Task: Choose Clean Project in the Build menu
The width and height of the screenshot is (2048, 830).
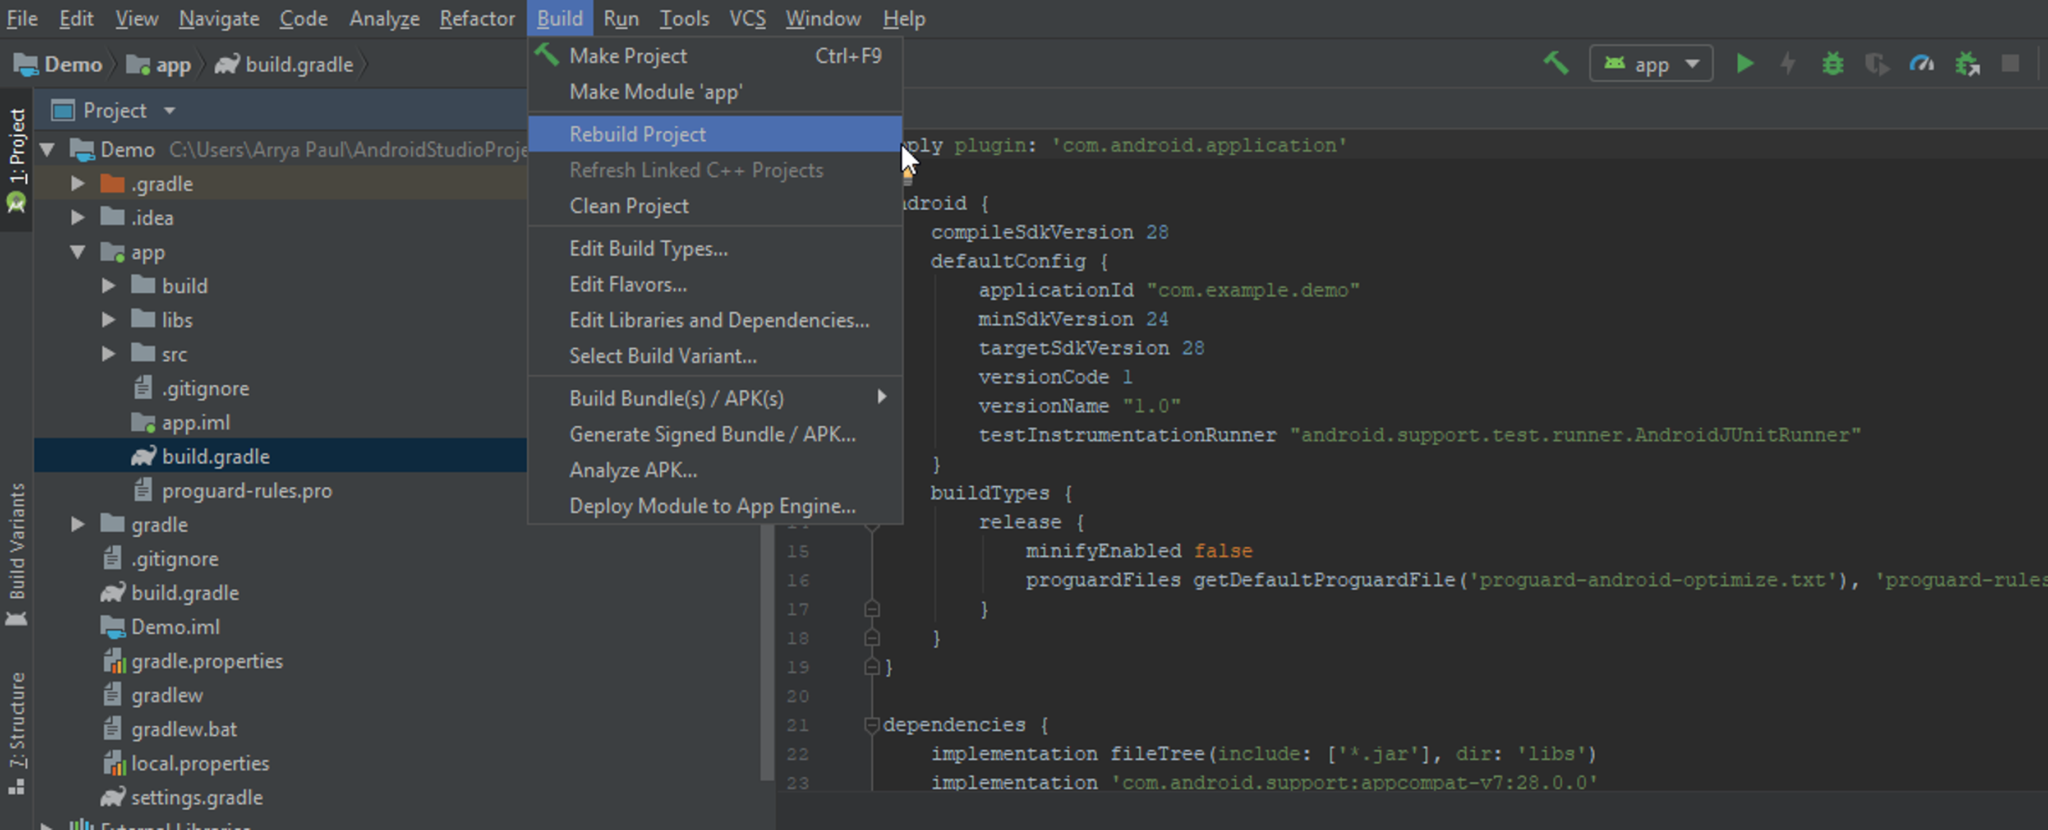Action: (629, 206)
